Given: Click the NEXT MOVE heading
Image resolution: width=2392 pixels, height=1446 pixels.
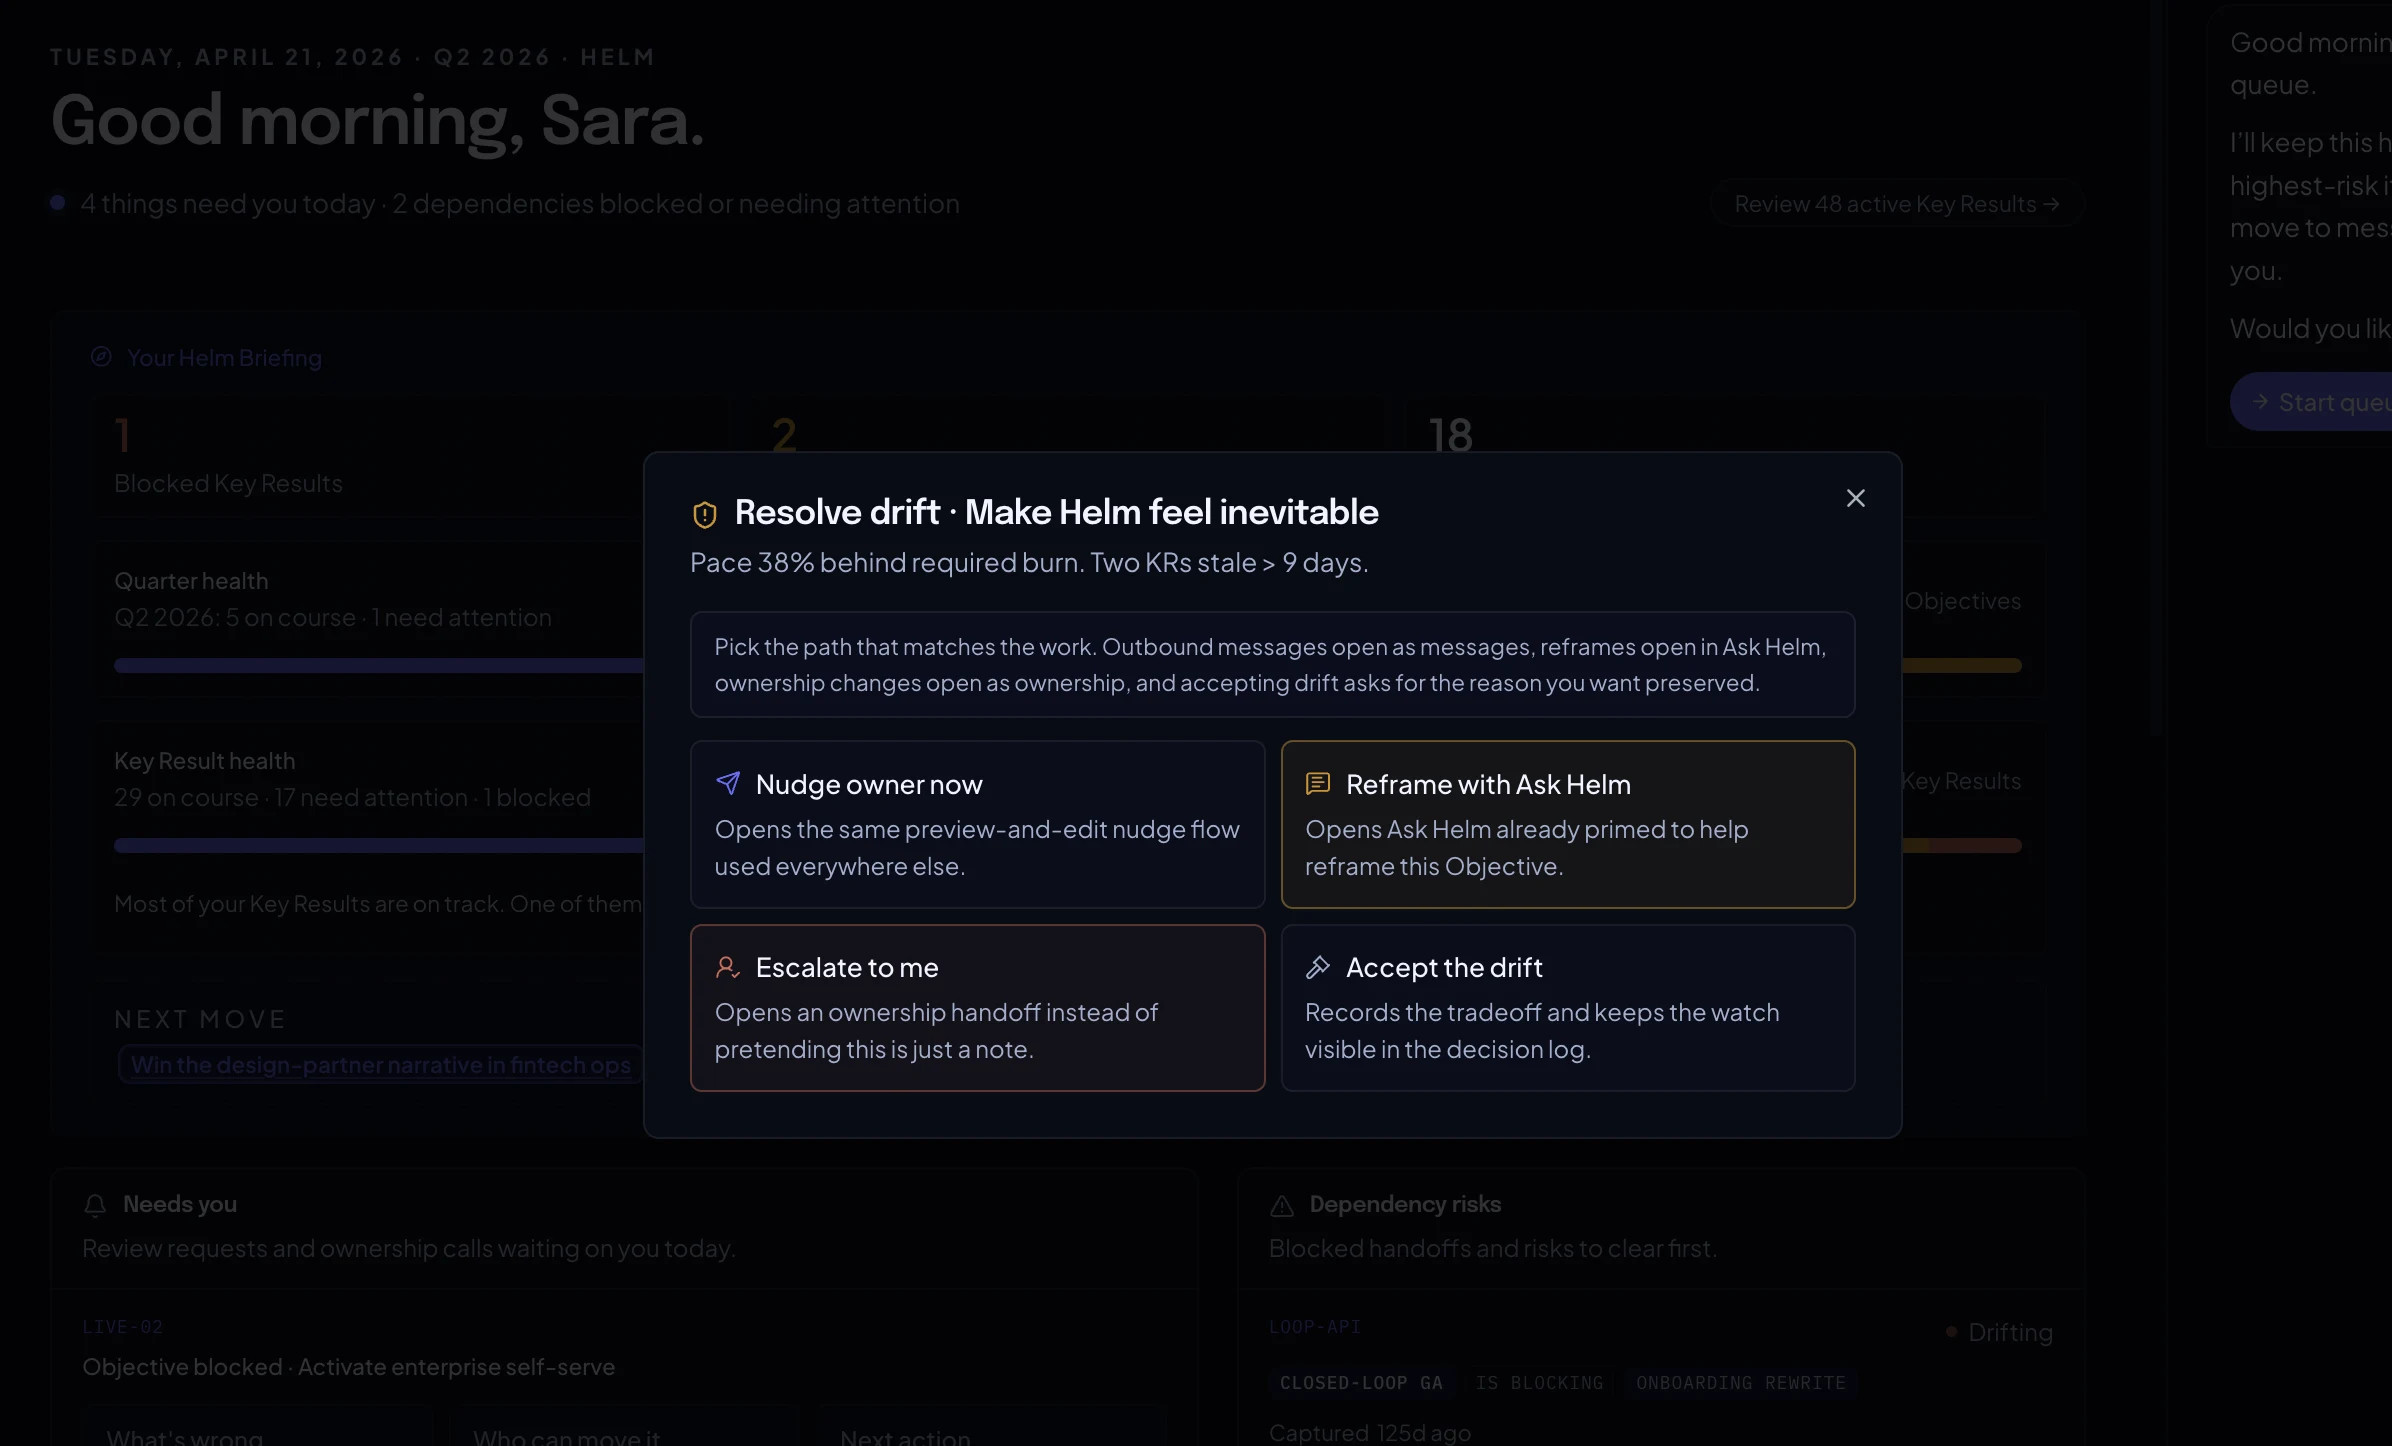Looking at the screenshot, I should (x=200, y=1019).
